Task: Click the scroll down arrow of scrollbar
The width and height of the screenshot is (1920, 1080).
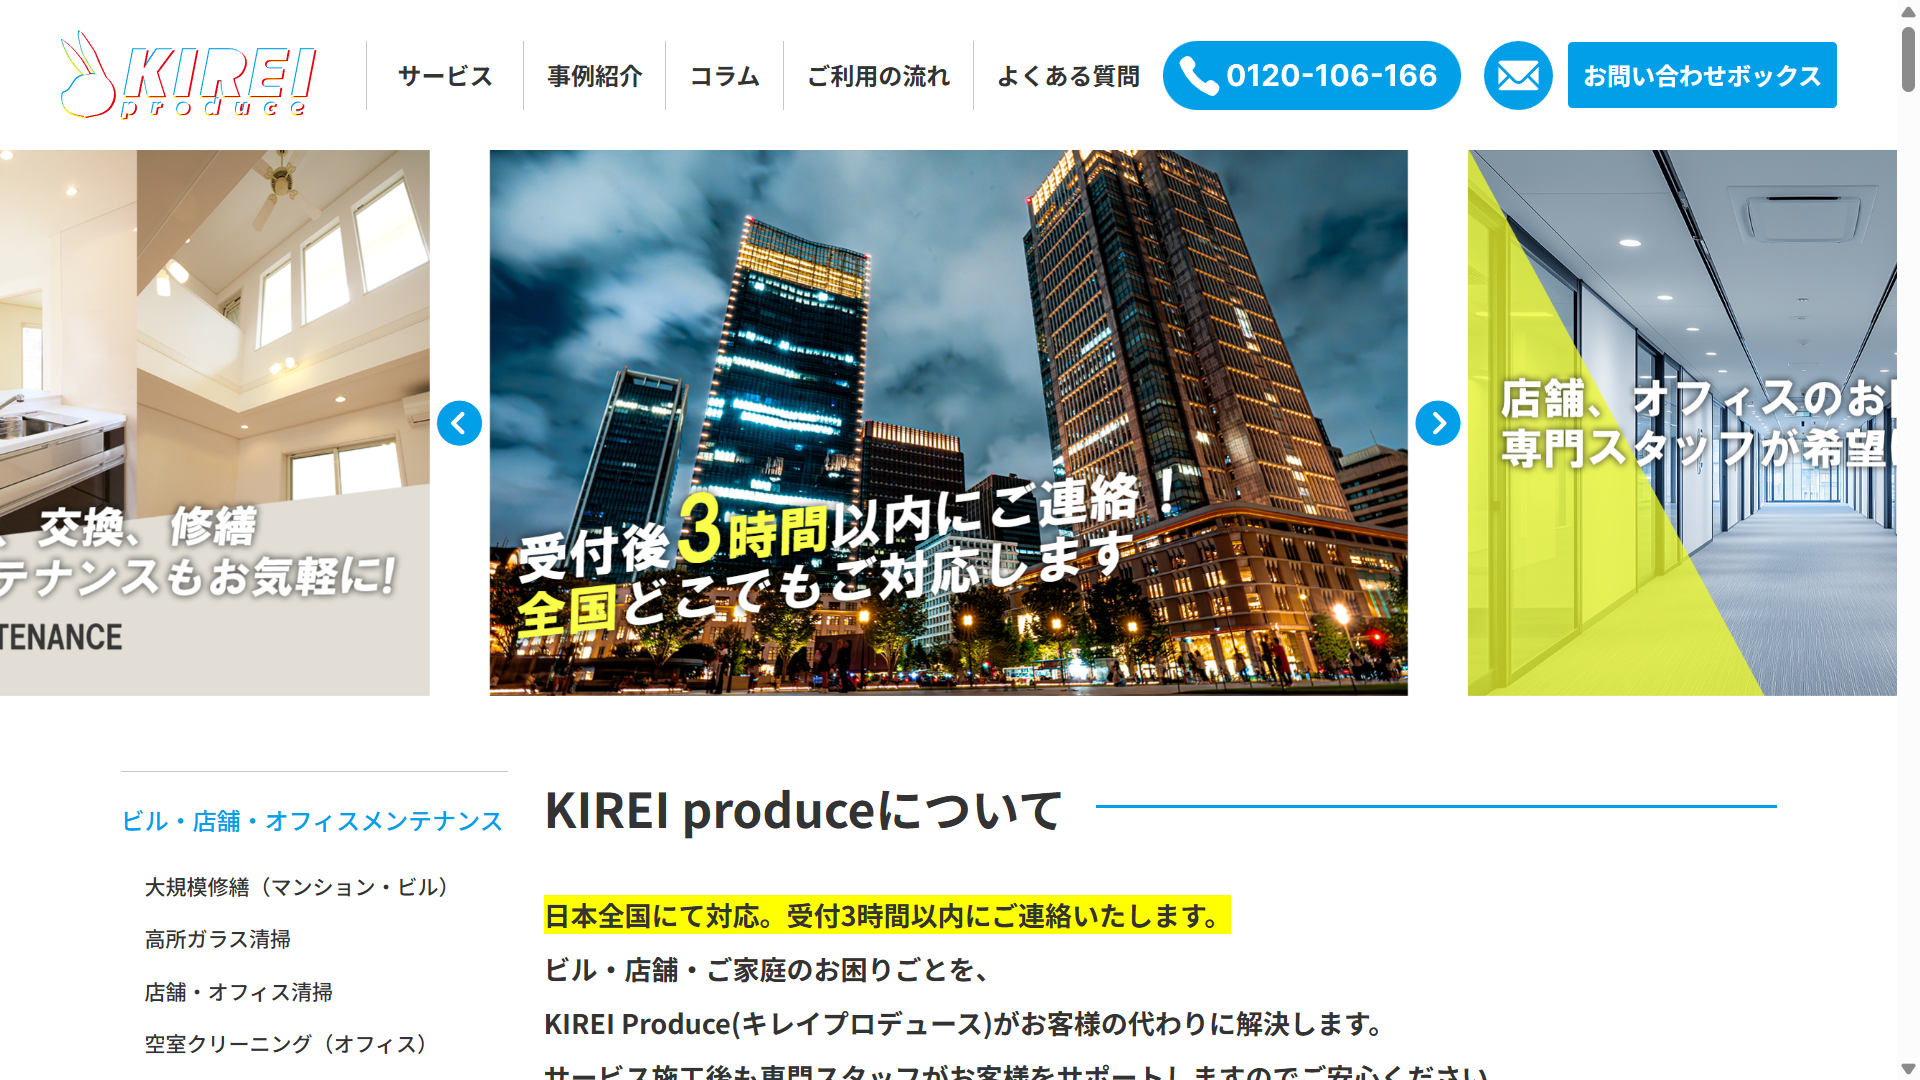Action: pyautogui.click(x=1908, y=1069)
